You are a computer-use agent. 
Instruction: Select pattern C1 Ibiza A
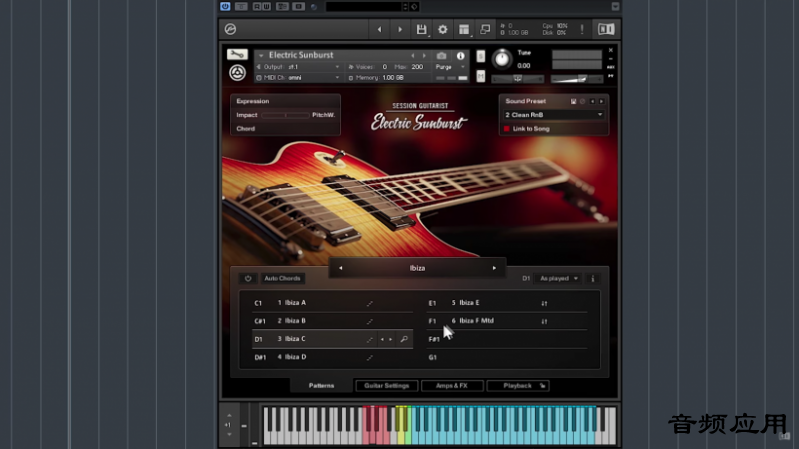[x=332, y=303]
